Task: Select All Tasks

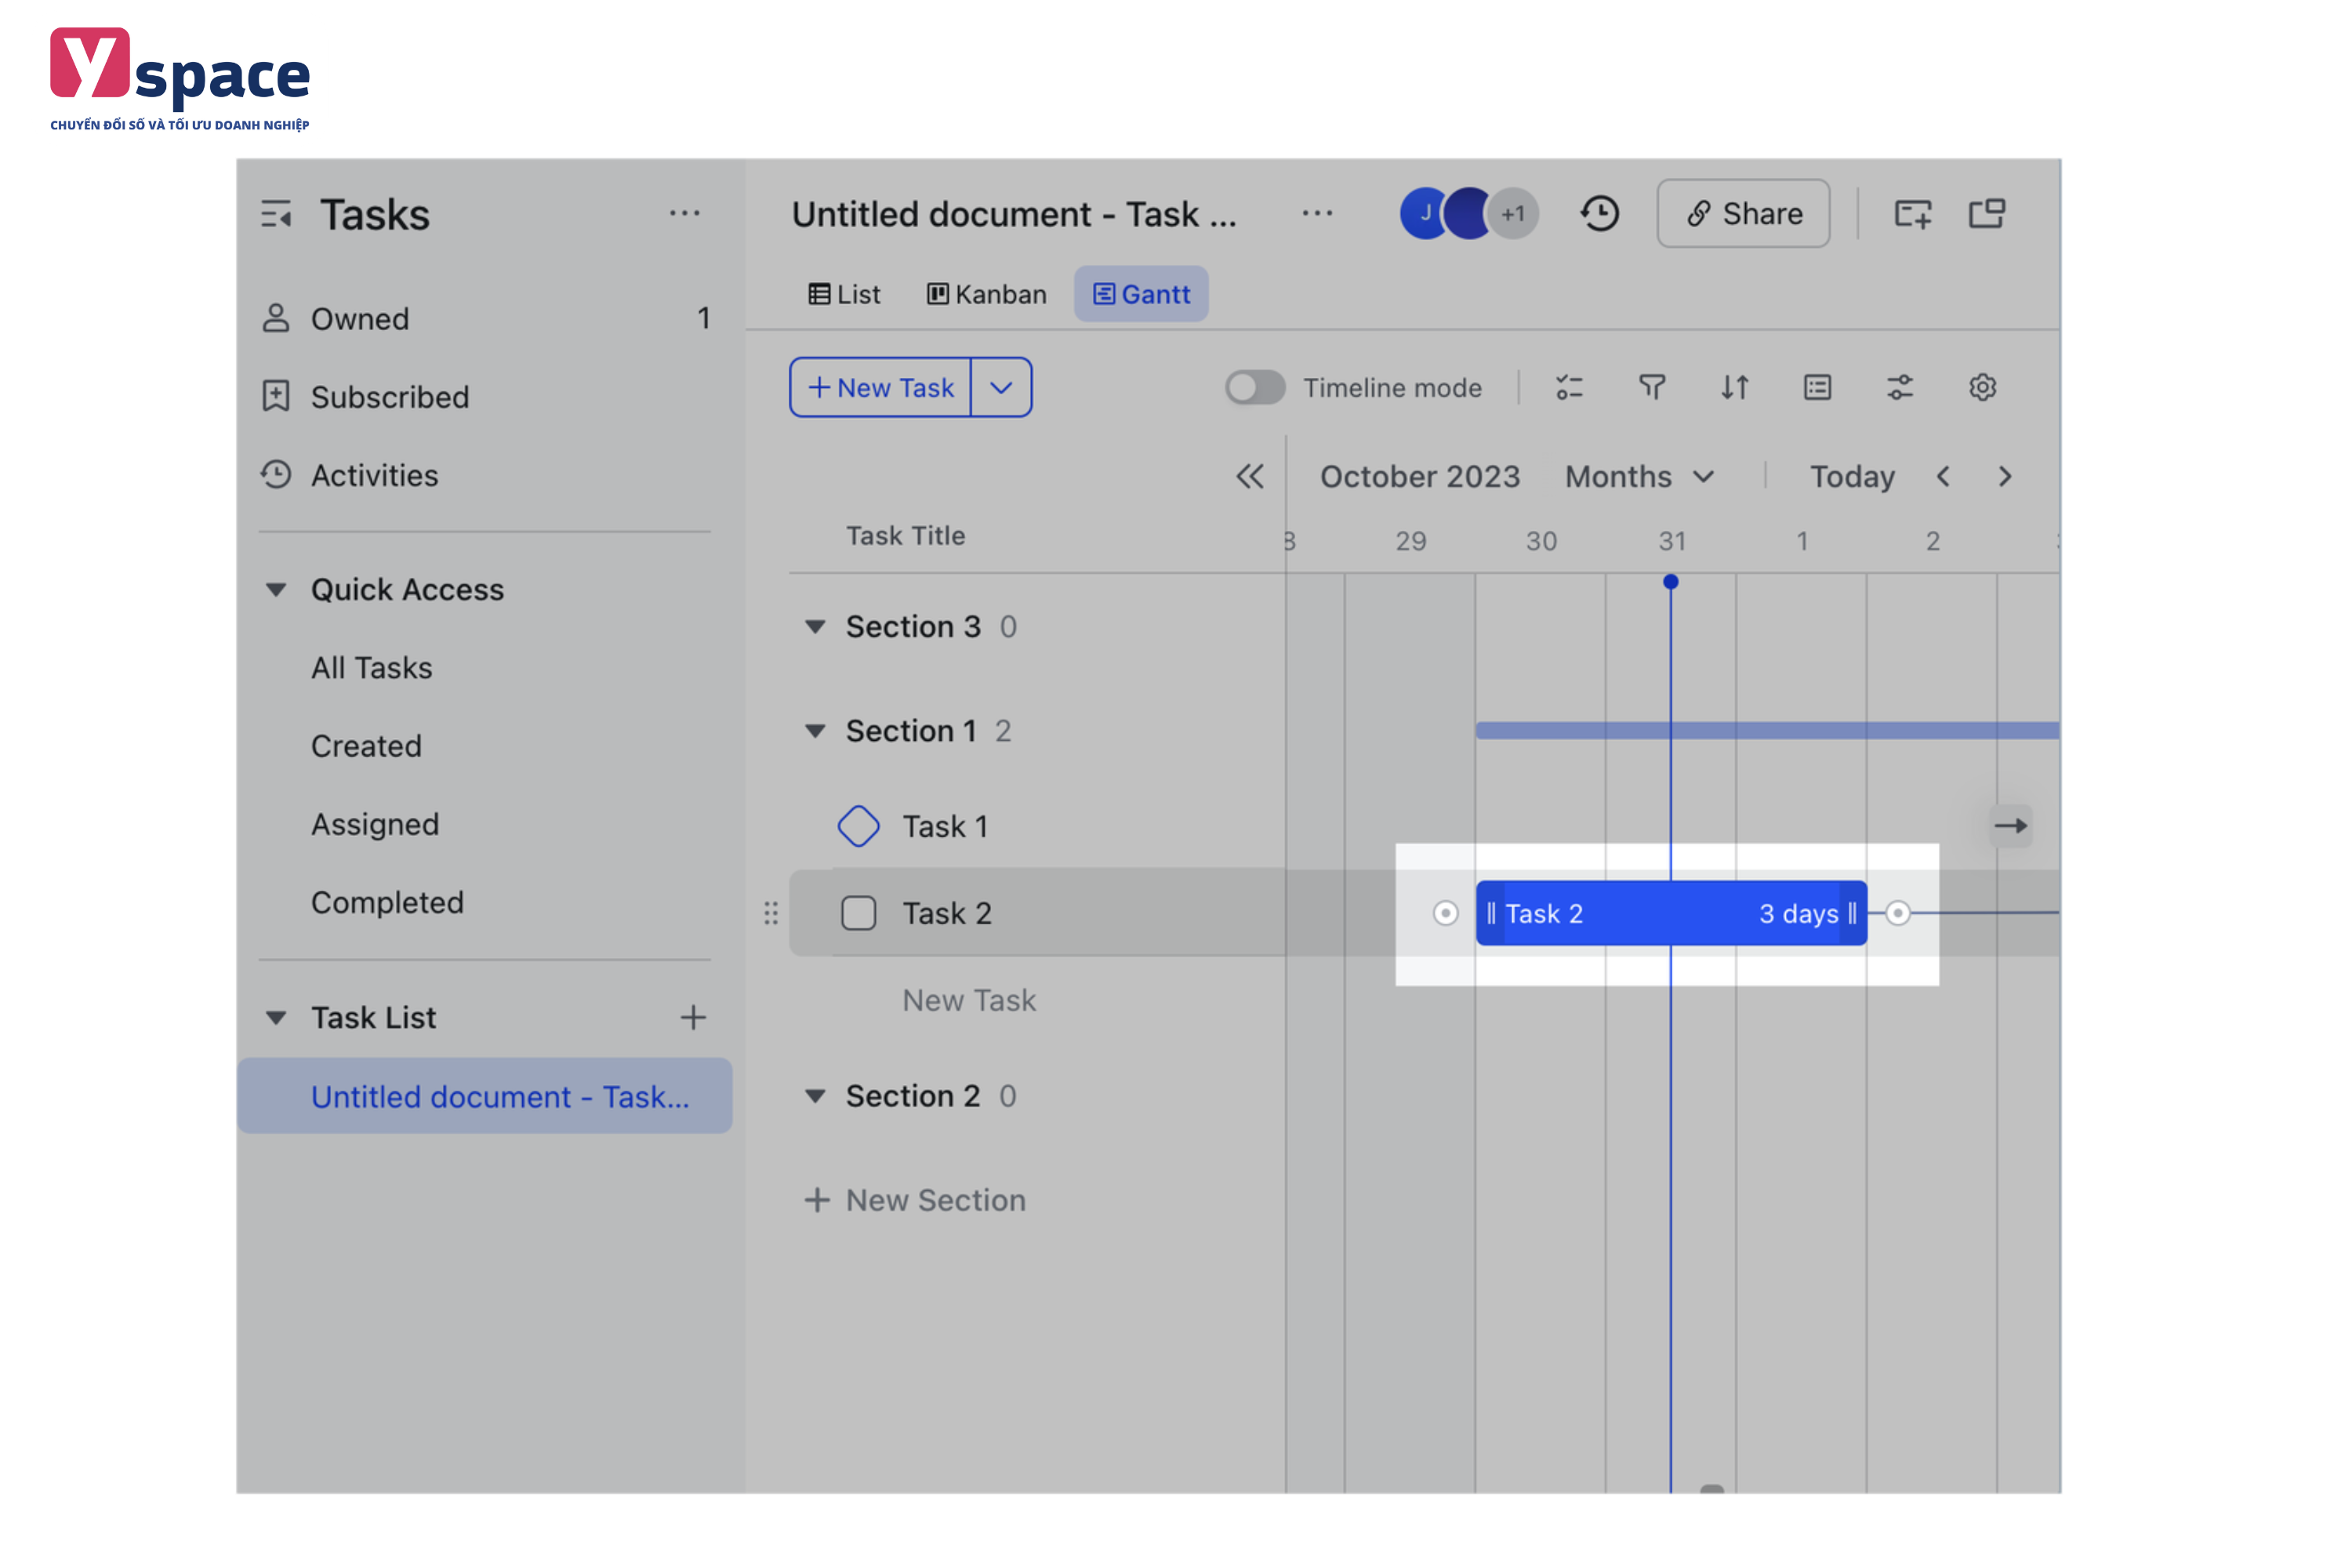Action: click(372, 668)
